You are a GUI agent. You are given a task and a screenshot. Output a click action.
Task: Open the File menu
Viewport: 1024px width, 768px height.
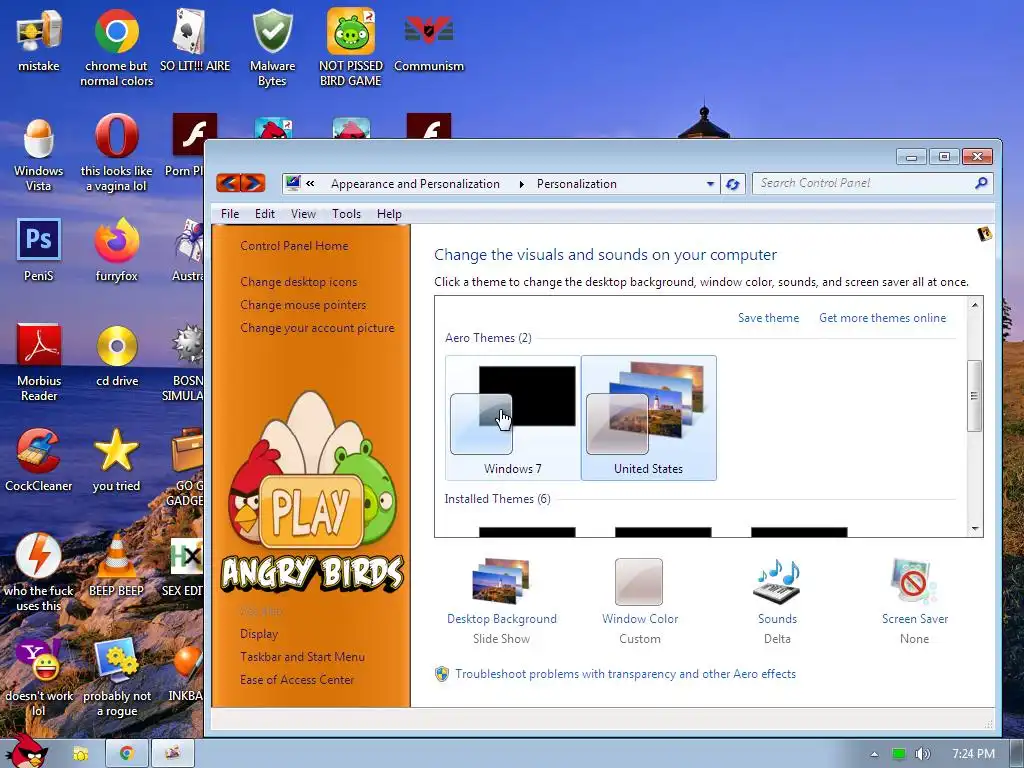[x=230, y=214]
